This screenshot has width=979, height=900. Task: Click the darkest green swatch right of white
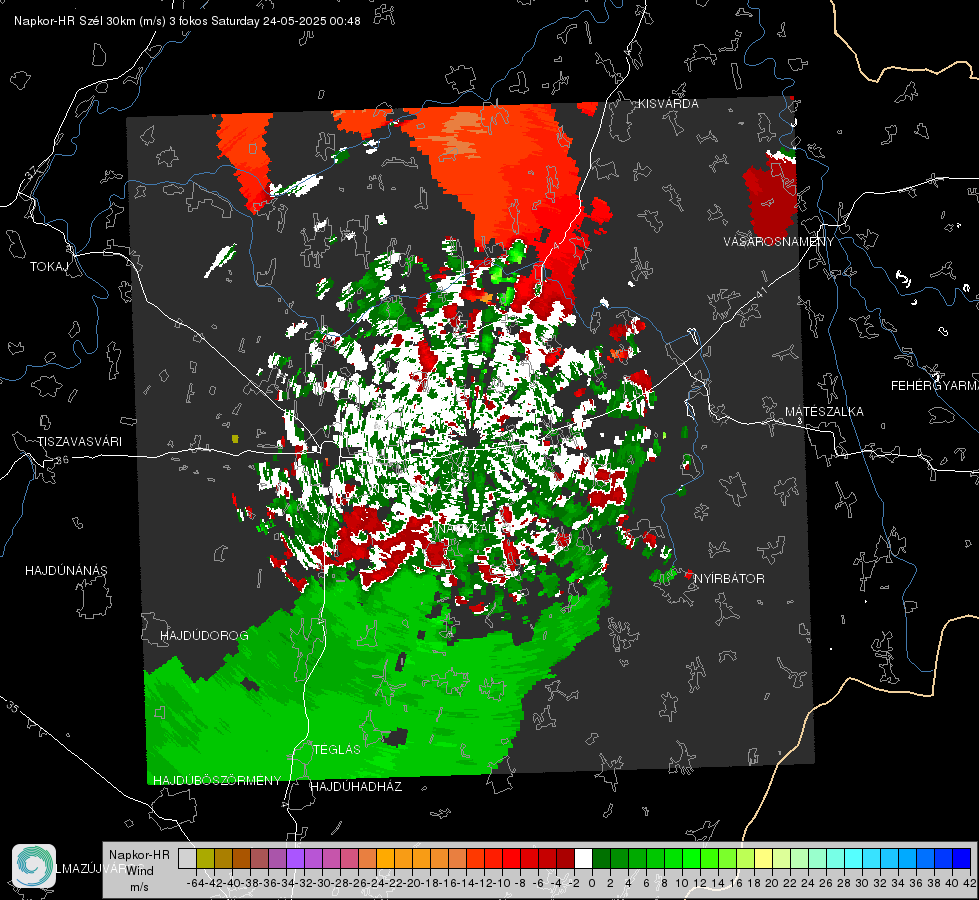pyautogui.click(x=601, y=859)
